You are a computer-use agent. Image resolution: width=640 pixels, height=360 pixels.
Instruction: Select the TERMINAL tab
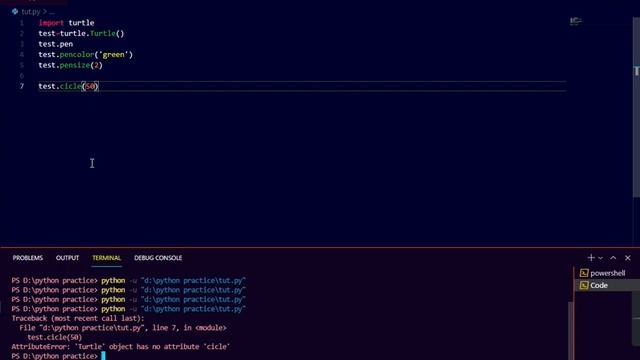107,258
